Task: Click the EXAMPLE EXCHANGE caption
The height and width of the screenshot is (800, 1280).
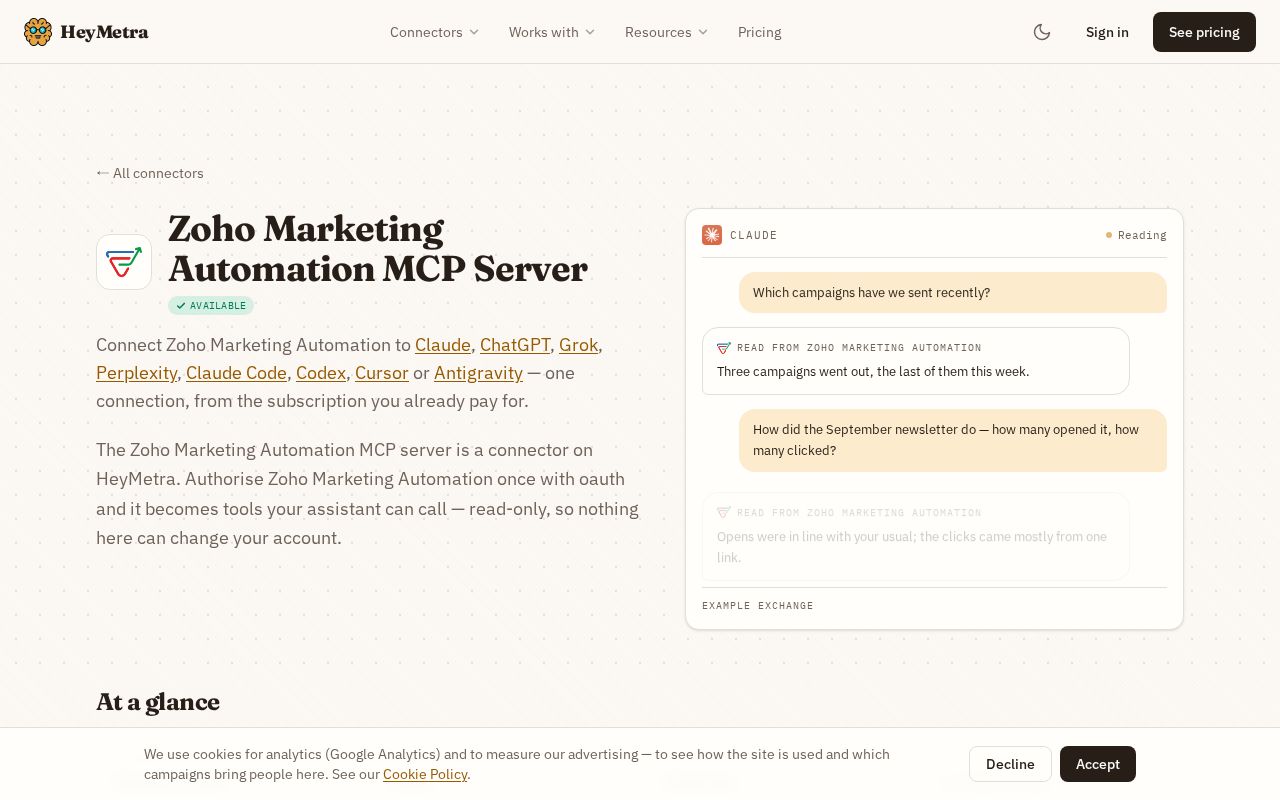Action: pos(758,606)
